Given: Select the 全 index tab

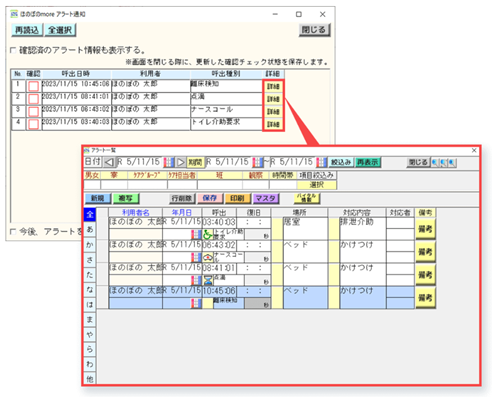Looking at the screenshot, I should 90,214.
